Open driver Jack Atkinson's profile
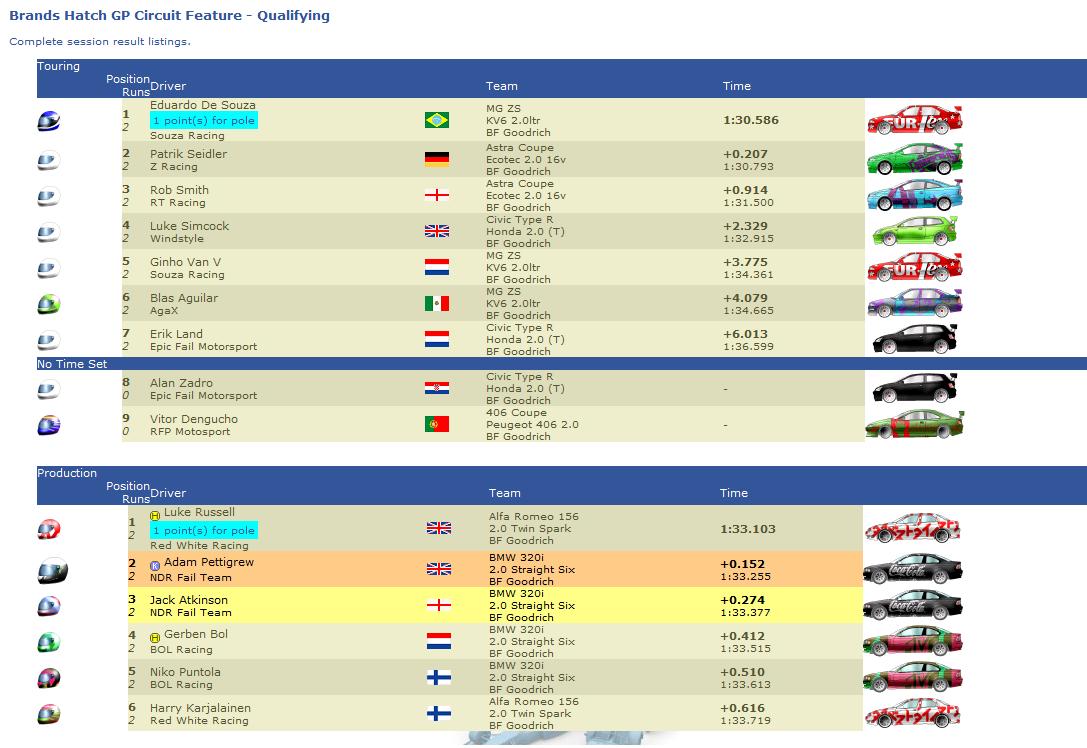 189,600
